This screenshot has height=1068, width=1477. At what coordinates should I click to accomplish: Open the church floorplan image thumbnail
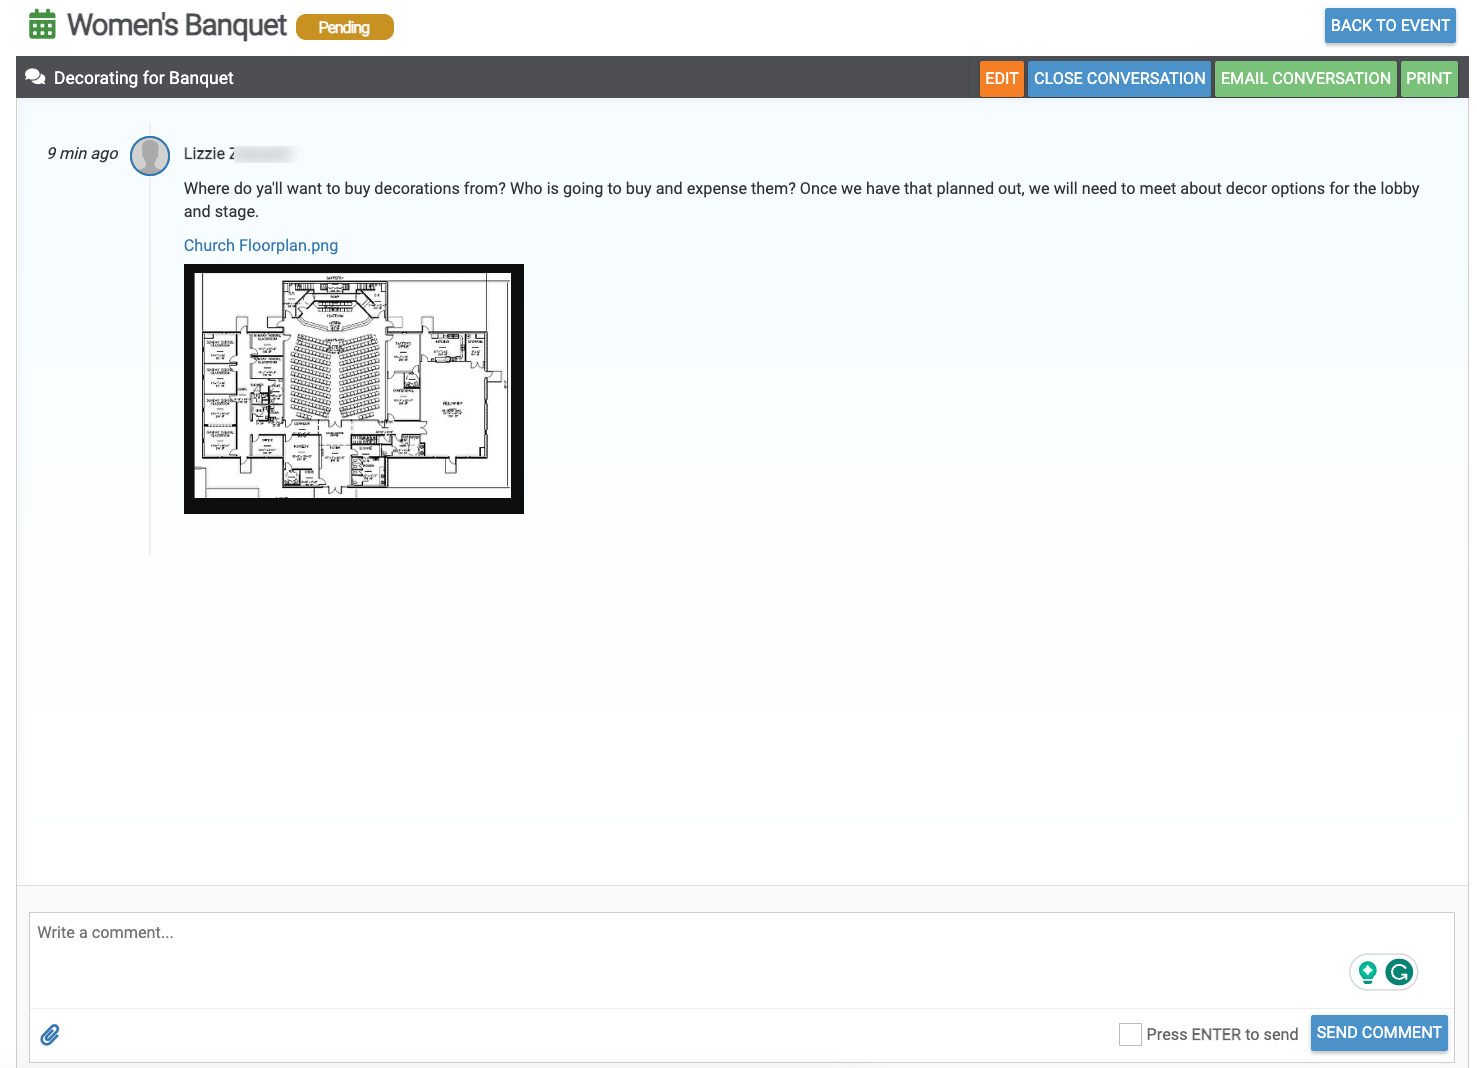354,389
